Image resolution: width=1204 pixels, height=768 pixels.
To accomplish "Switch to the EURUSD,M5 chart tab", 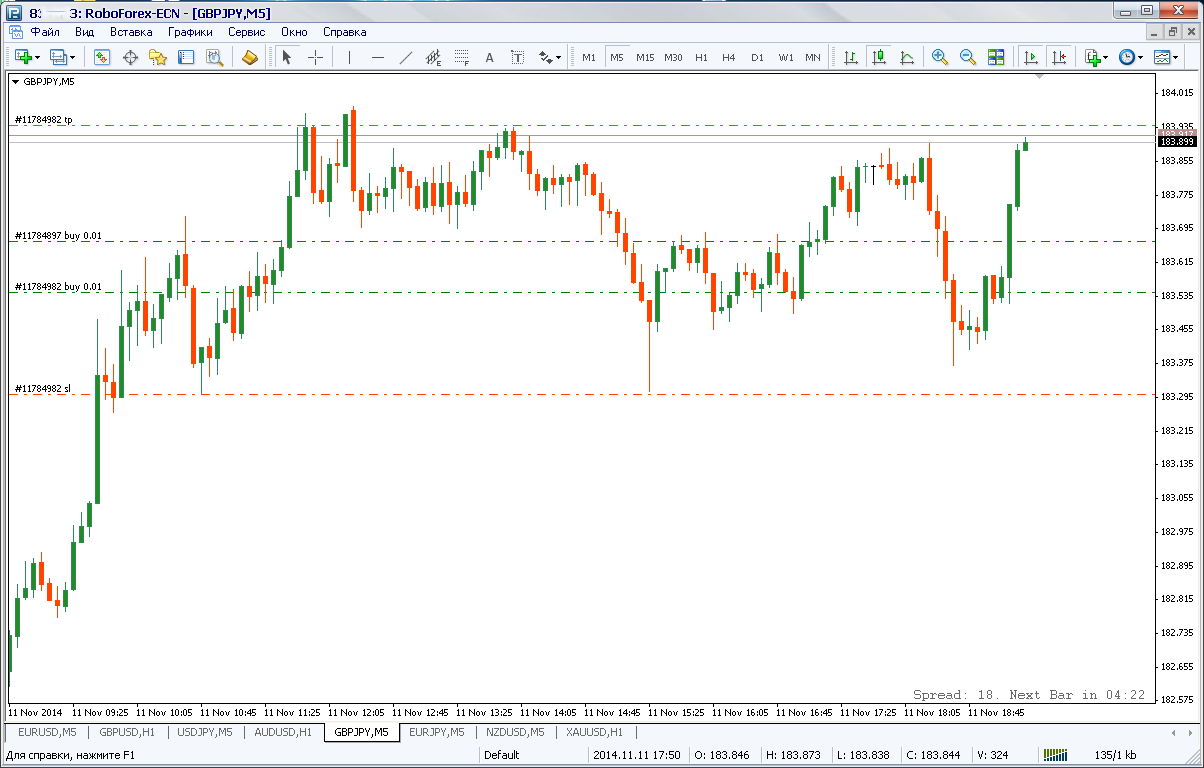I will [47, 733].
